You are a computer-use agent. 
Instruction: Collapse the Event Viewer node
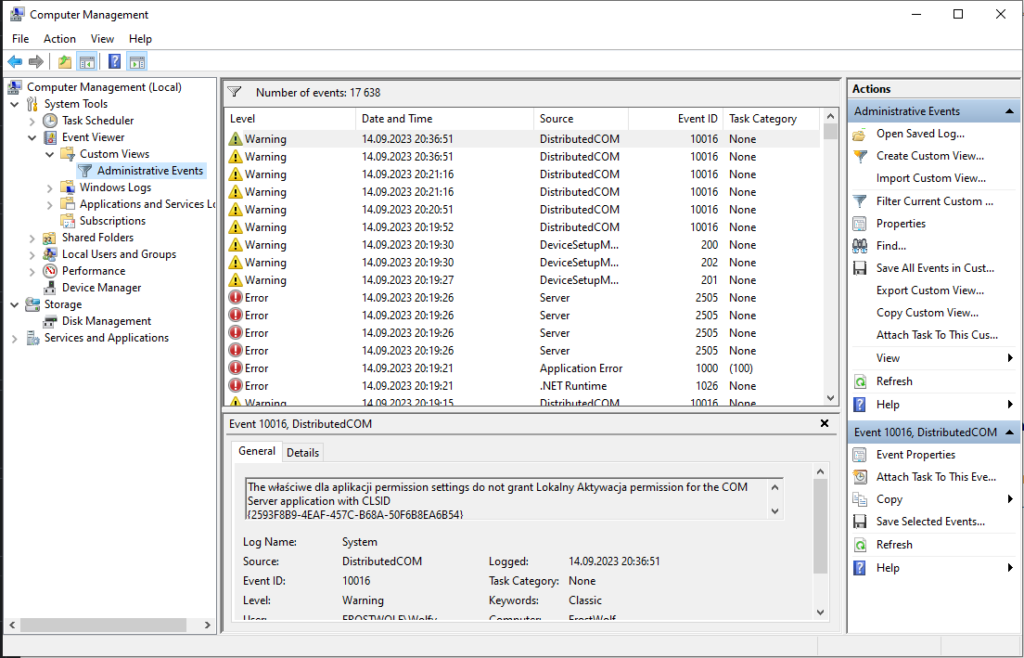(32, 138)
